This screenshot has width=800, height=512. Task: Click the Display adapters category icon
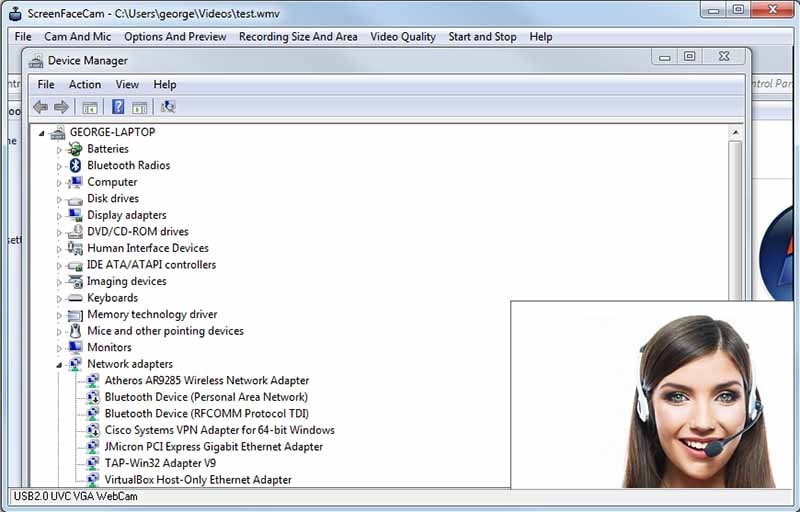coord(76,215)
